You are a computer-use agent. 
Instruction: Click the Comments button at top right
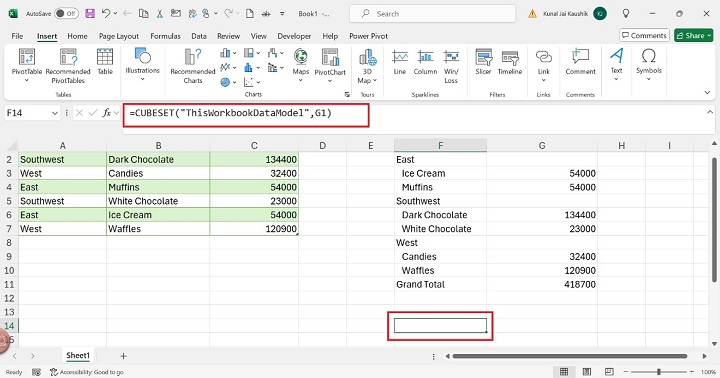(x=644, y=35)
